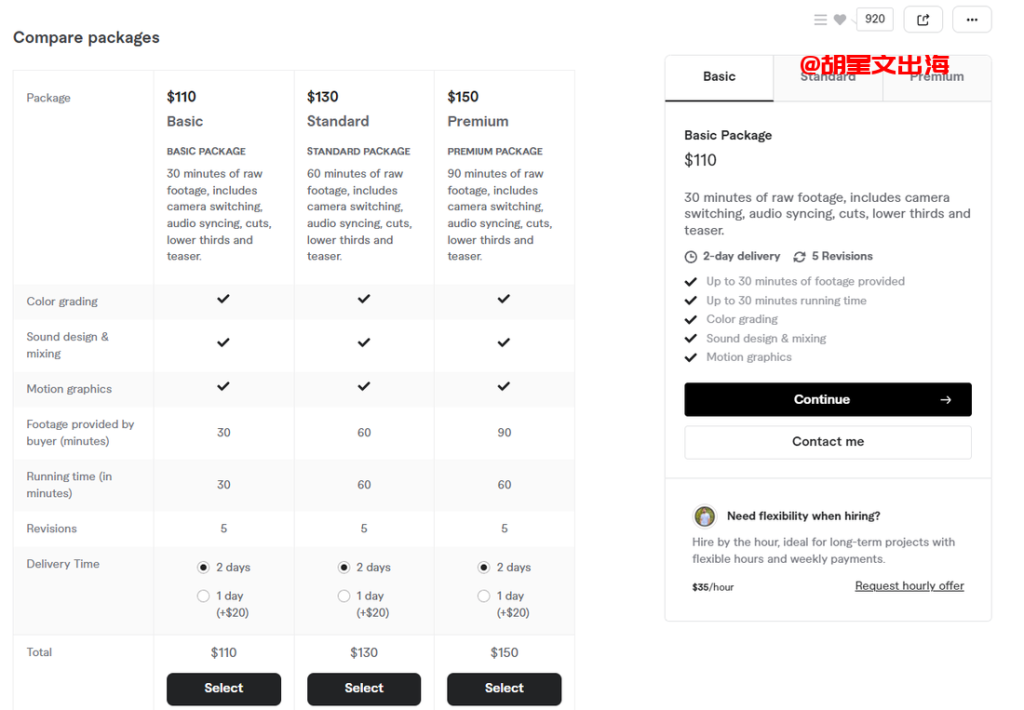Viewport: 1024px width, 710px height.
Task: Click the Contact me button
Action: [827, 442]
